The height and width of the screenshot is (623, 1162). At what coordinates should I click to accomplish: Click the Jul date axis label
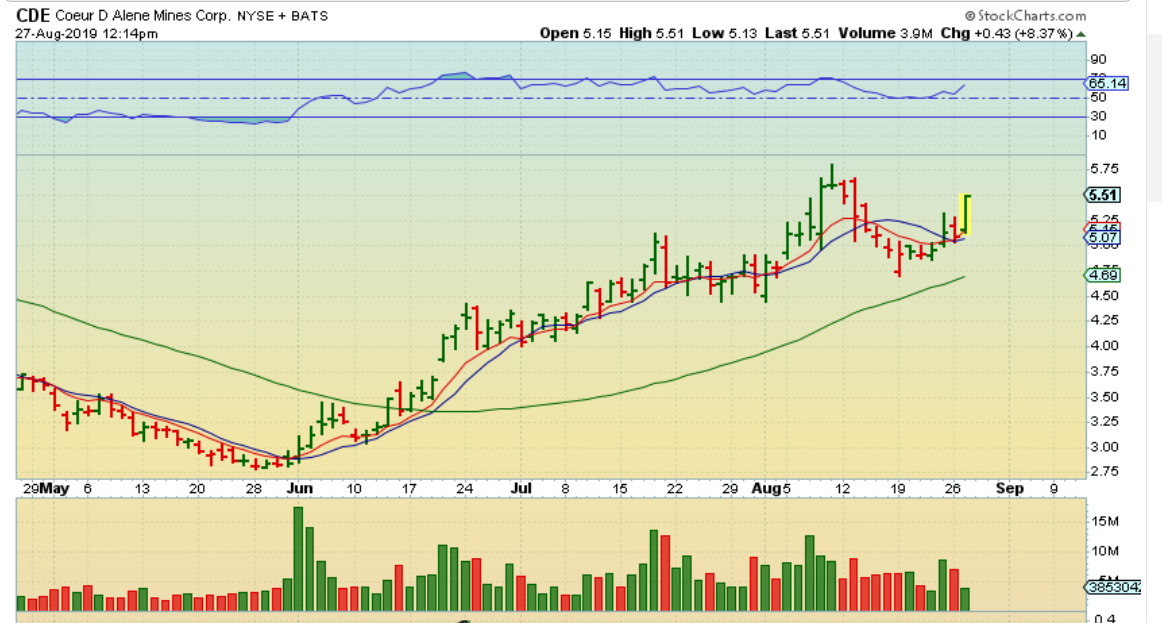[x=521, y=489]
